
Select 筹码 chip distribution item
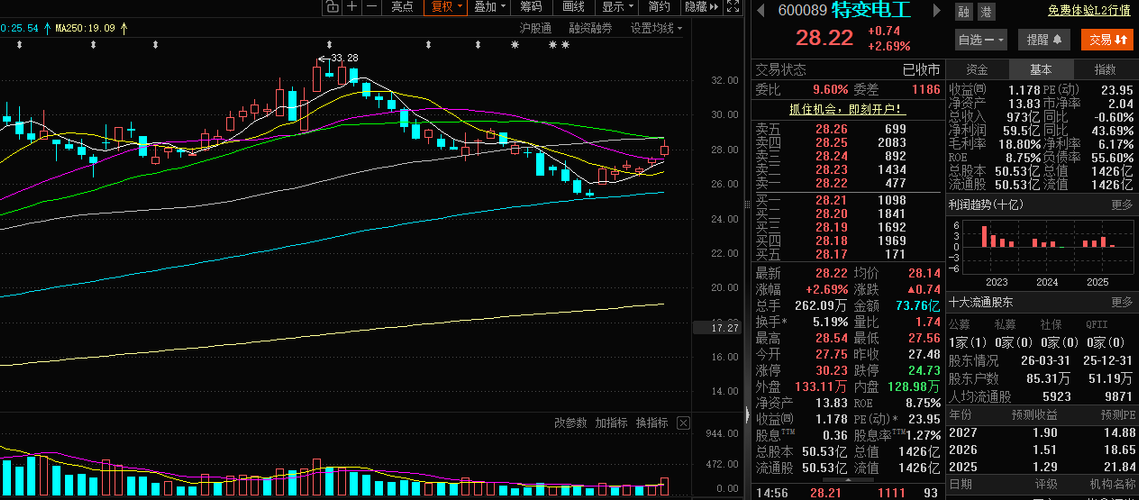[531, 7]
